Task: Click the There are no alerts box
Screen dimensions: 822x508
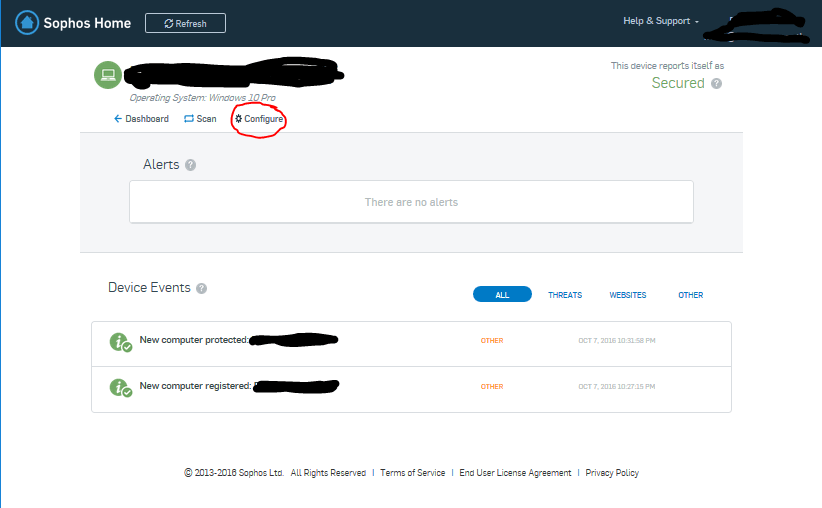Action: tap(412, 202)
